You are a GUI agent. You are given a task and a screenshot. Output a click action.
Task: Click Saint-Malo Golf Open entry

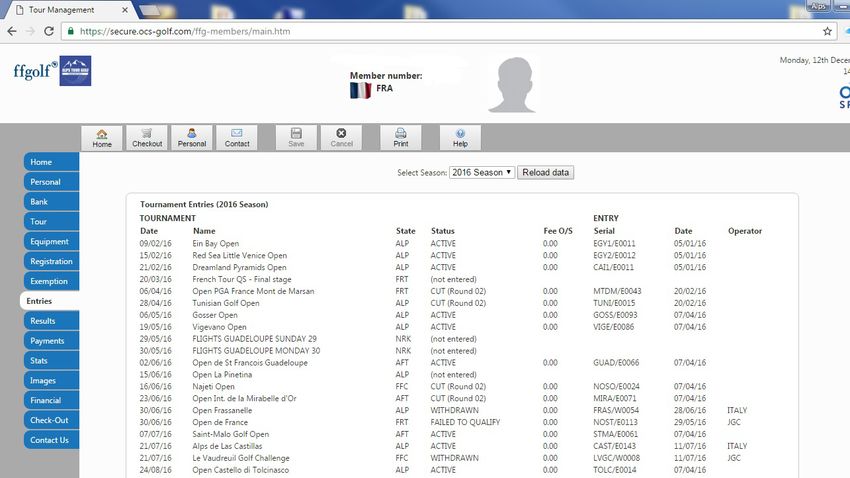[230, 434]
